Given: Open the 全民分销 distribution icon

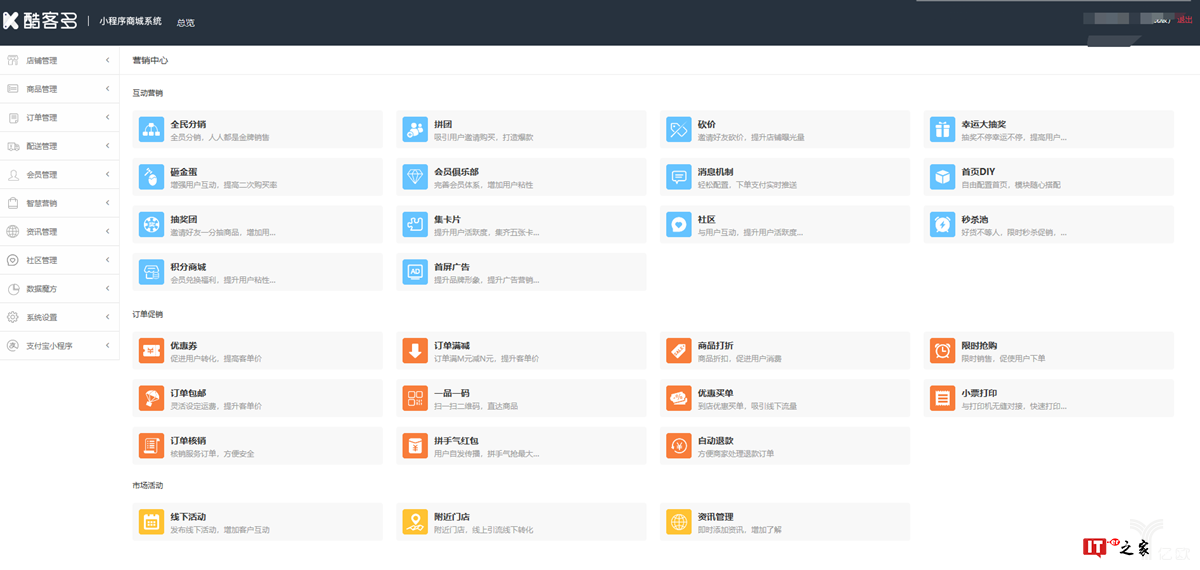Looking at the screenshot, I should [151, 128].
